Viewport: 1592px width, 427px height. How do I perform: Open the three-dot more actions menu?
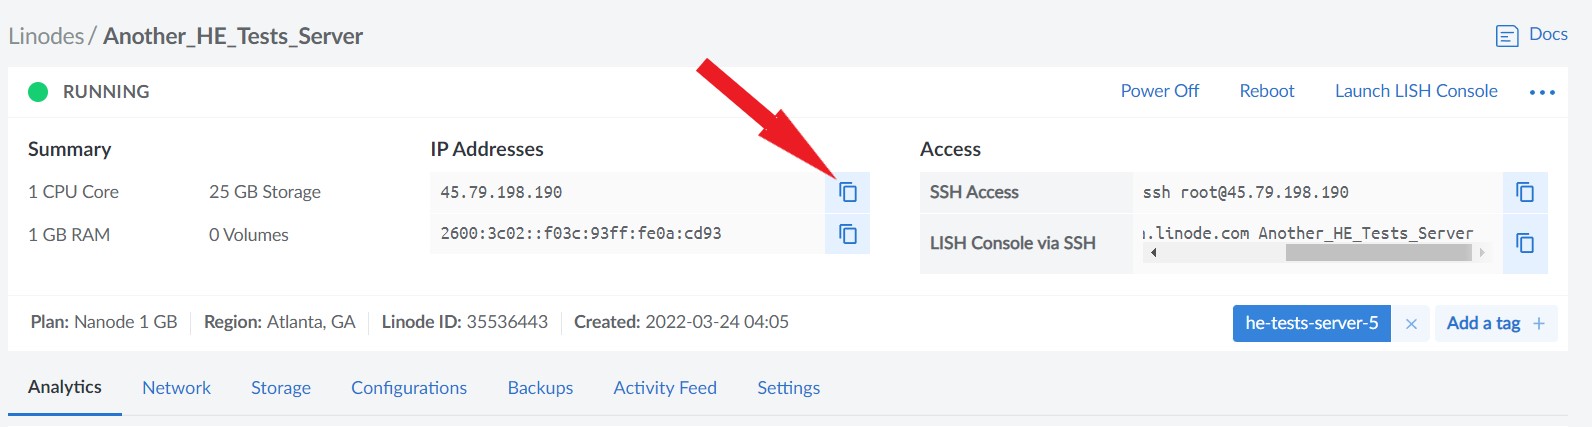tap(1542, 92)
